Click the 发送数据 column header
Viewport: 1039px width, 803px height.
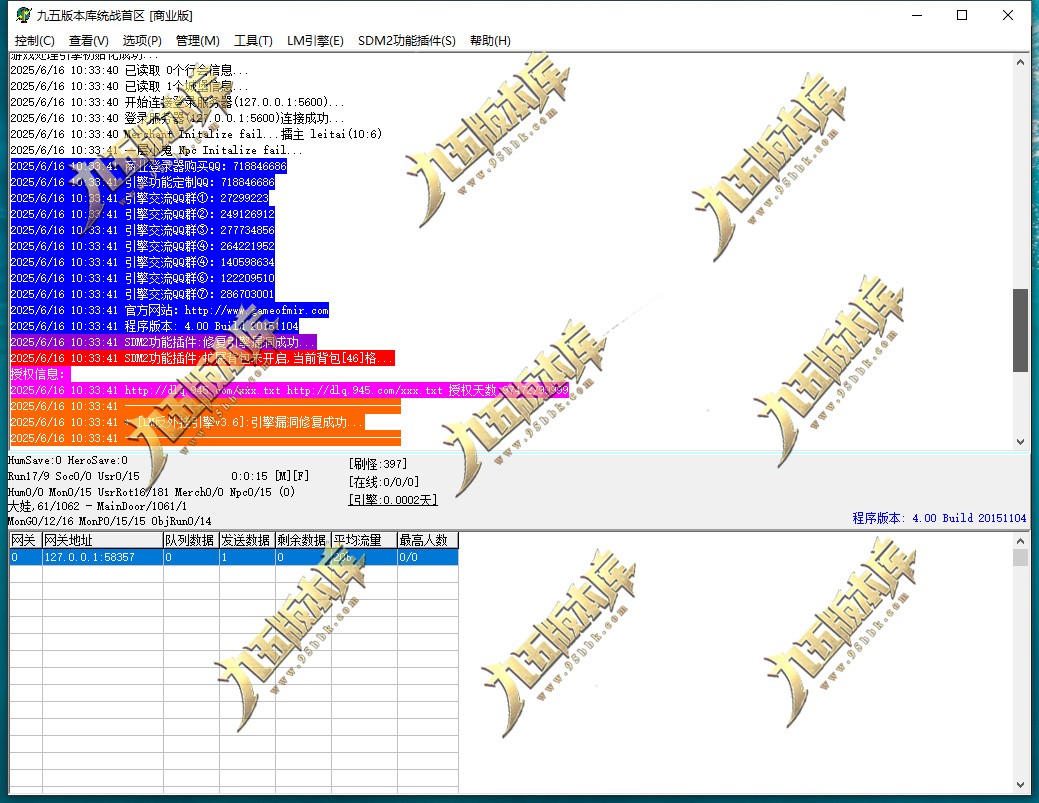pos(247,541)
